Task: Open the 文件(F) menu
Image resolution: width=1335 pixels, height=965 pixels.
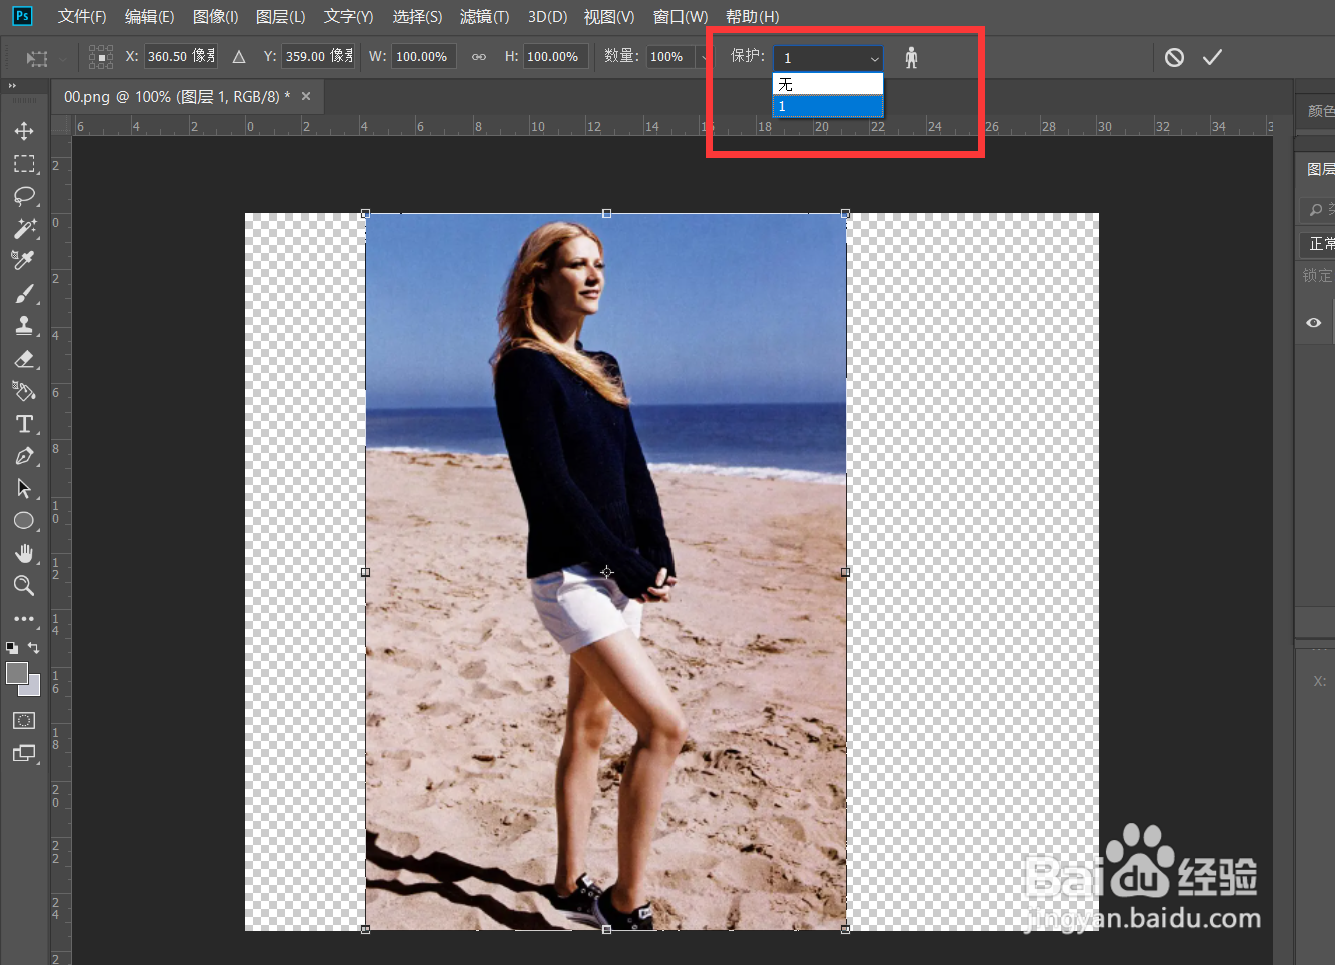Action: coord(82,16)
